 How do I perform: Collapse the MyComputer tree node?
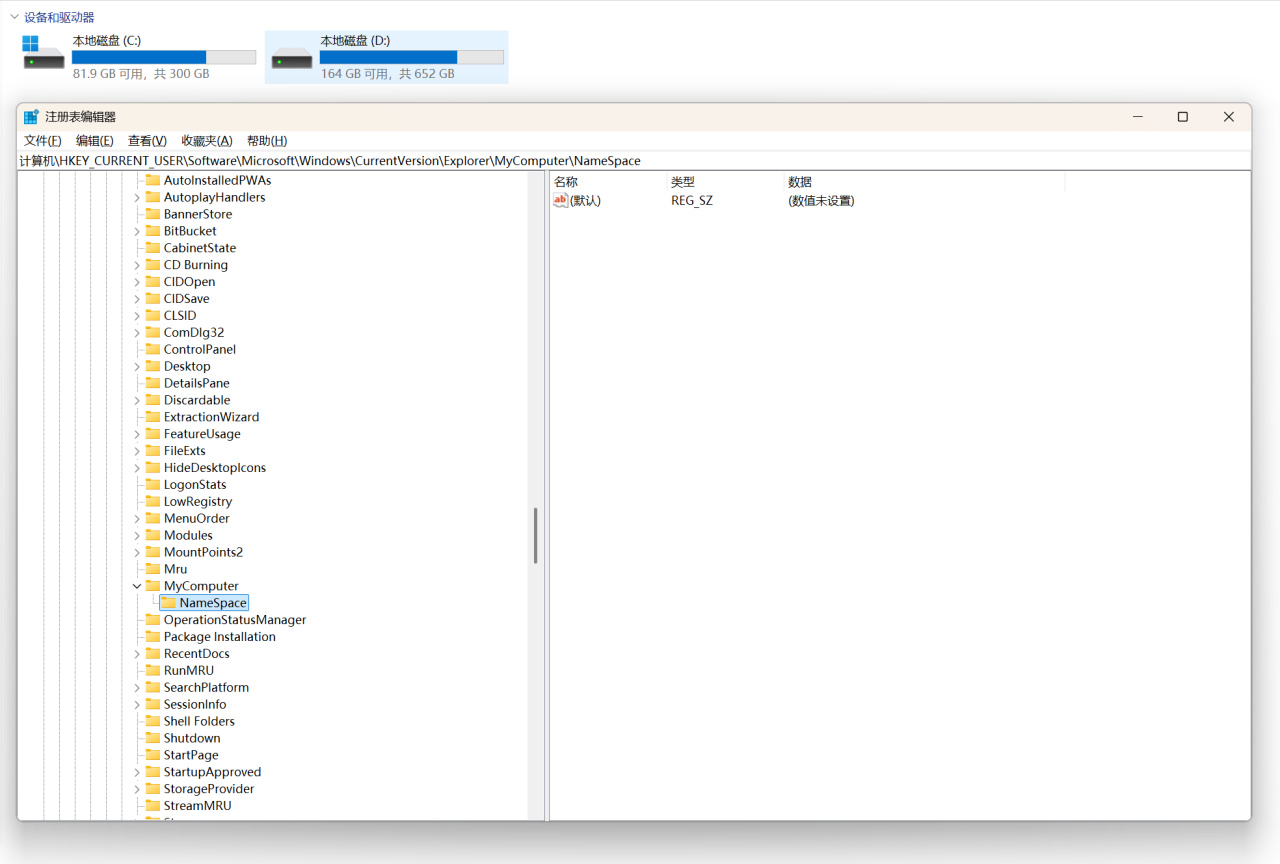pyautogui.click(x=137, y=586)
